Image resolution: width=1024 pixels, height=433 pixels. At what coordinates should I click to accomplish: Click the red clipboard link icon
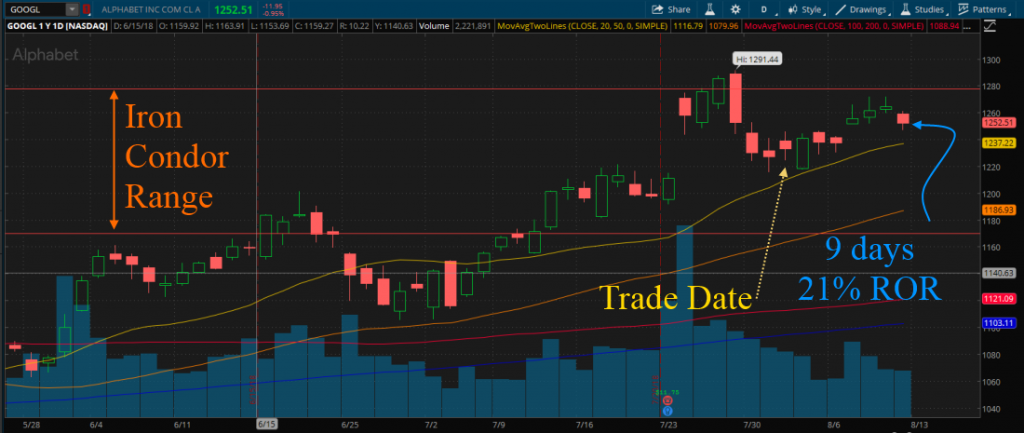[x=87, y=10]
